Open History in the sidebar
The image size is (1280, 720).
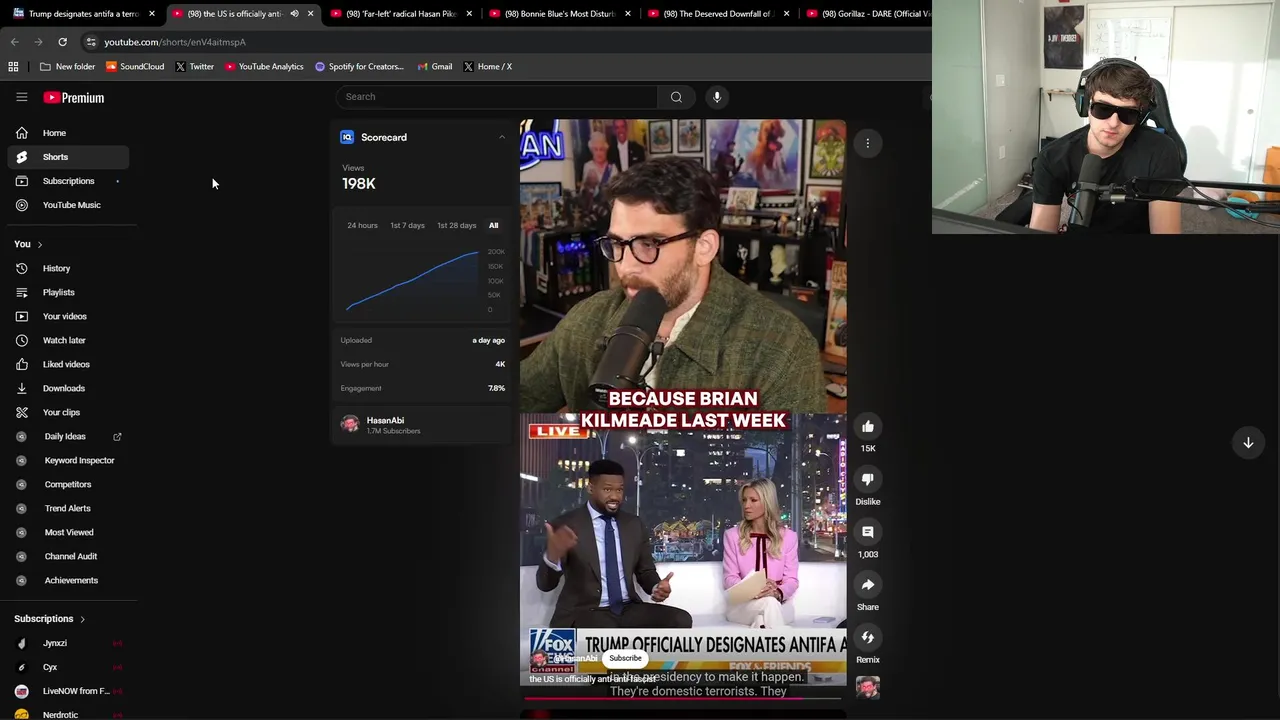[x=68, y=268]
